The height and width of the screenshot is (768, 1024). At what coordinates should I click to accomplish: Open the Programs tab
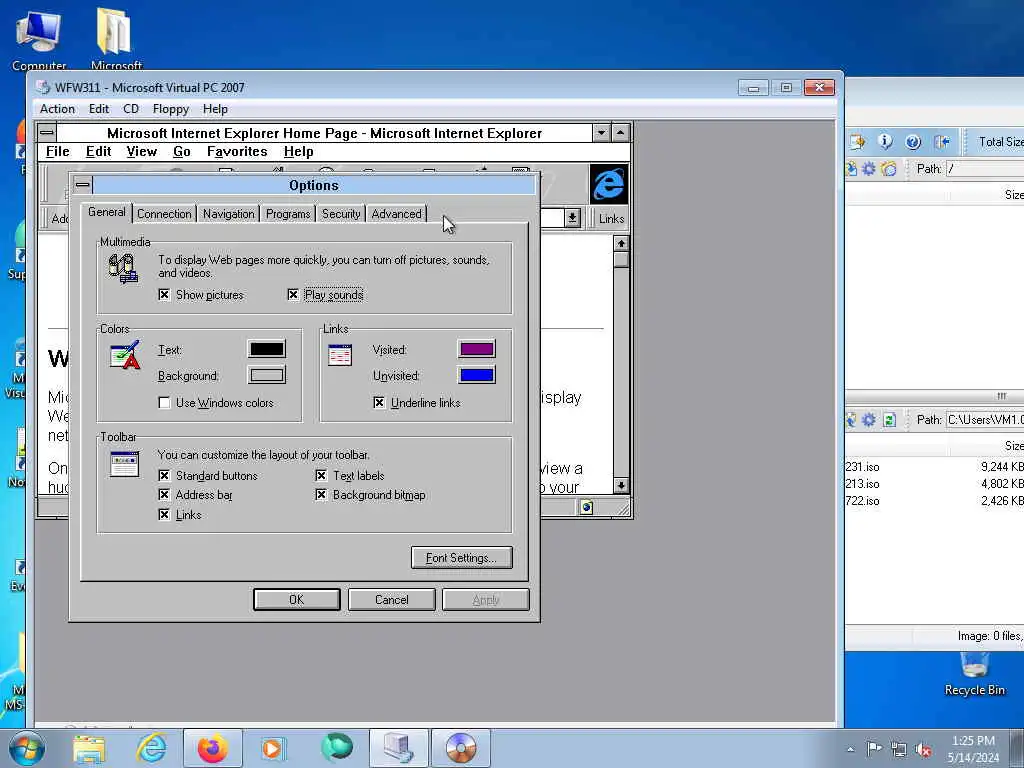pyautogui.click(x=288, y=214)
